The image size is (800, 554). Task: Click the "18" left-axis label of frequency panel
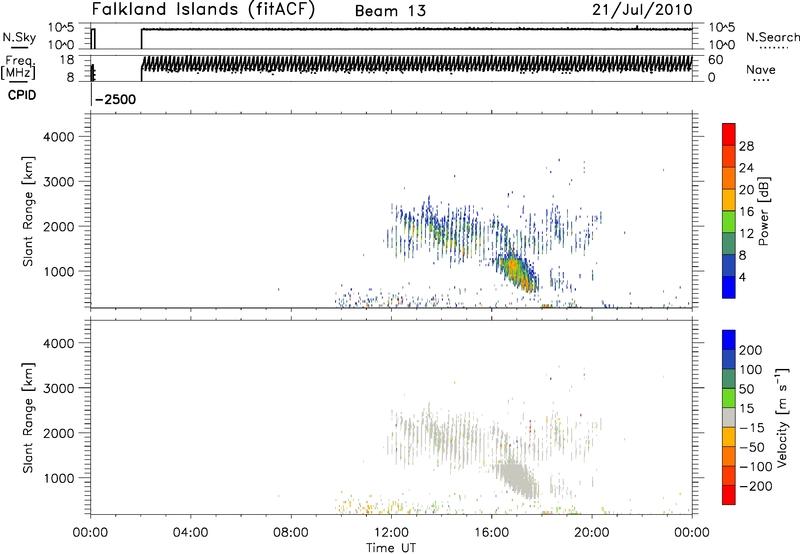[x=66, y=60]
